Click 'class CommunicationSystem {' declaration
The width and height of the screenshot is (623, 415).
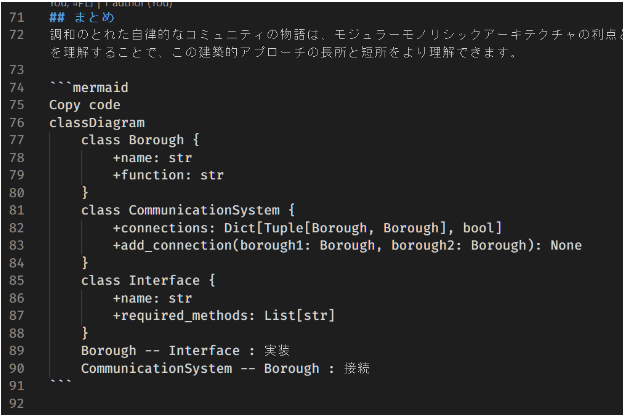click(x=188, y=210)
